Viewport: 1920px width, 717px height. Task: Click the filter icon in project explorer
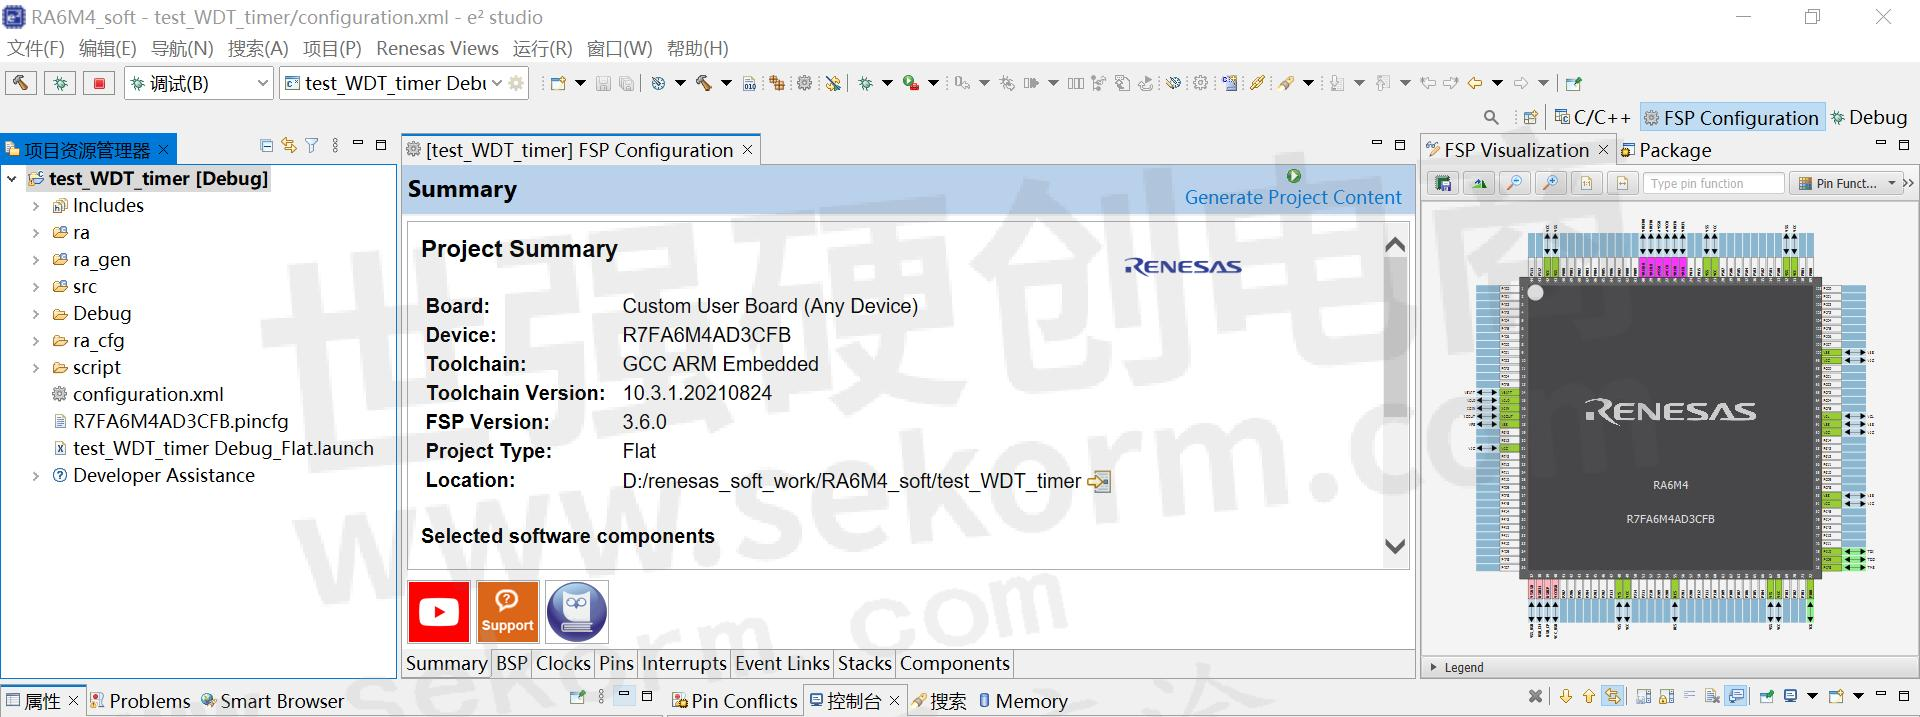point(312,146)
